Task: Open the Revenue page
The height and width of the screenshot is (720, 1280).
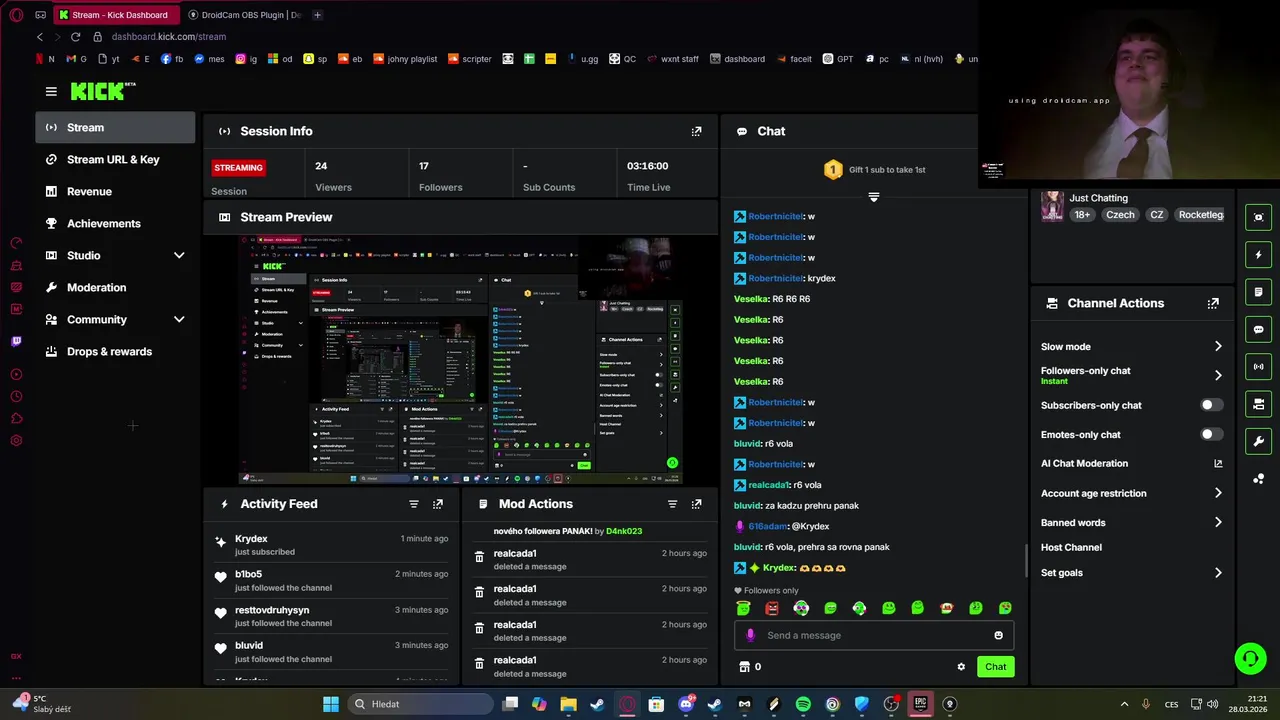Action: (x=115, y=192)
